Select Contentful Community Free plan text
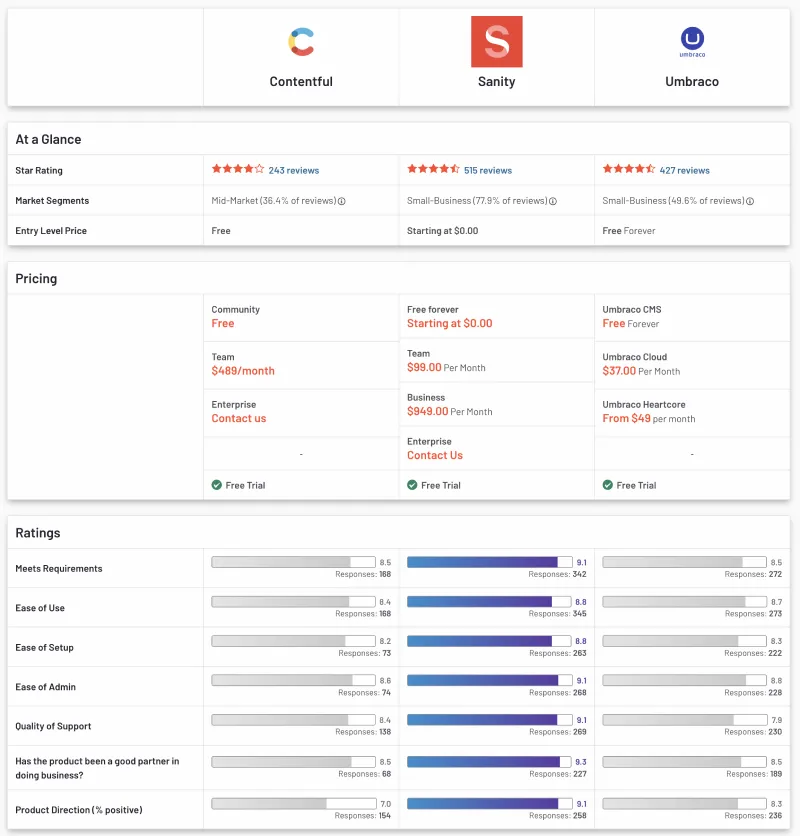Screen dimensions: 800x836 (223, 324)
